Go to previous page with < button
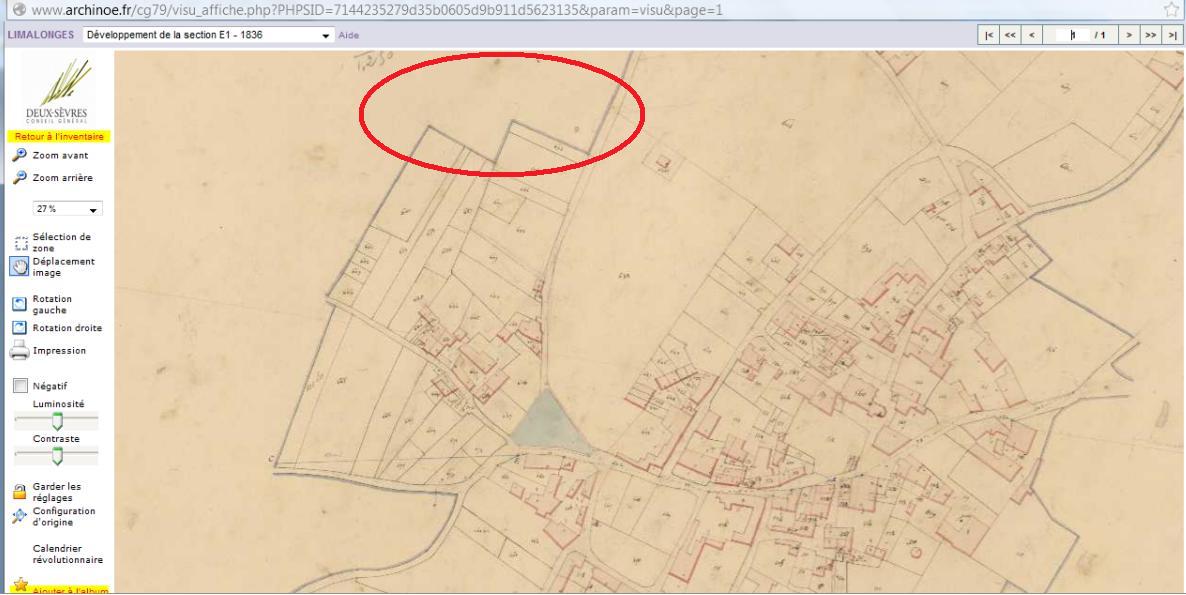This screenshot has height=595, width=1186. coord(1032,35)
